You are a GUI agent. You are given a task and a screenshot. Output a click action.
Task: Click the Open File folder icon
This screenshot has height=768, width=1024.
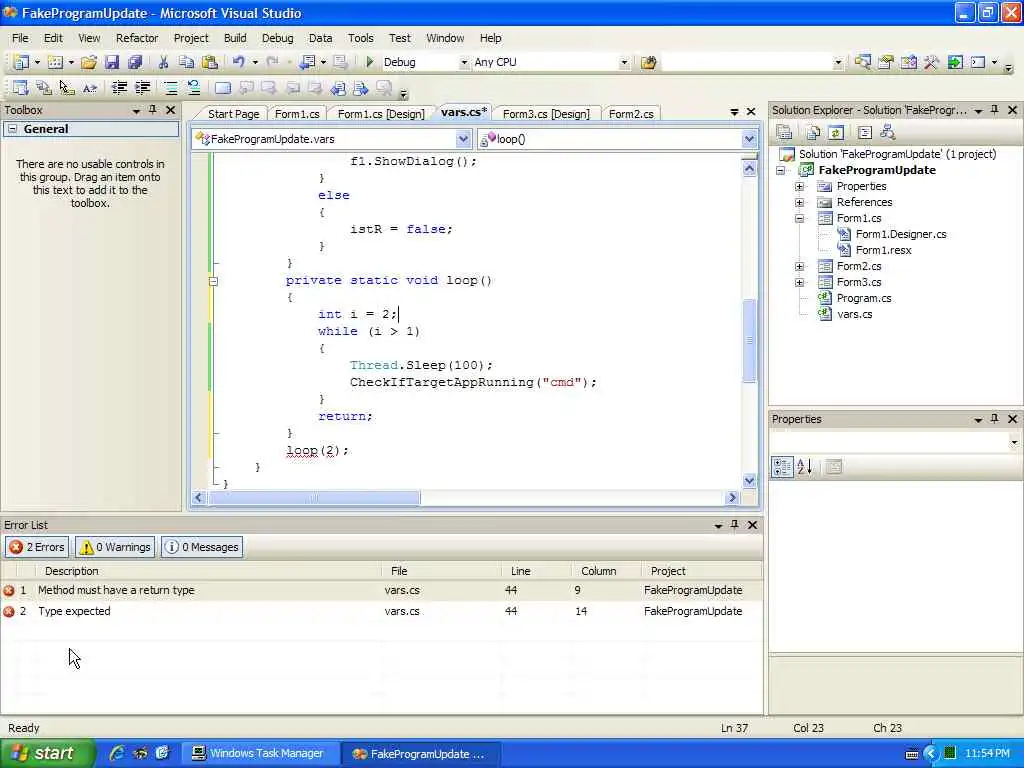pos(89,62)
